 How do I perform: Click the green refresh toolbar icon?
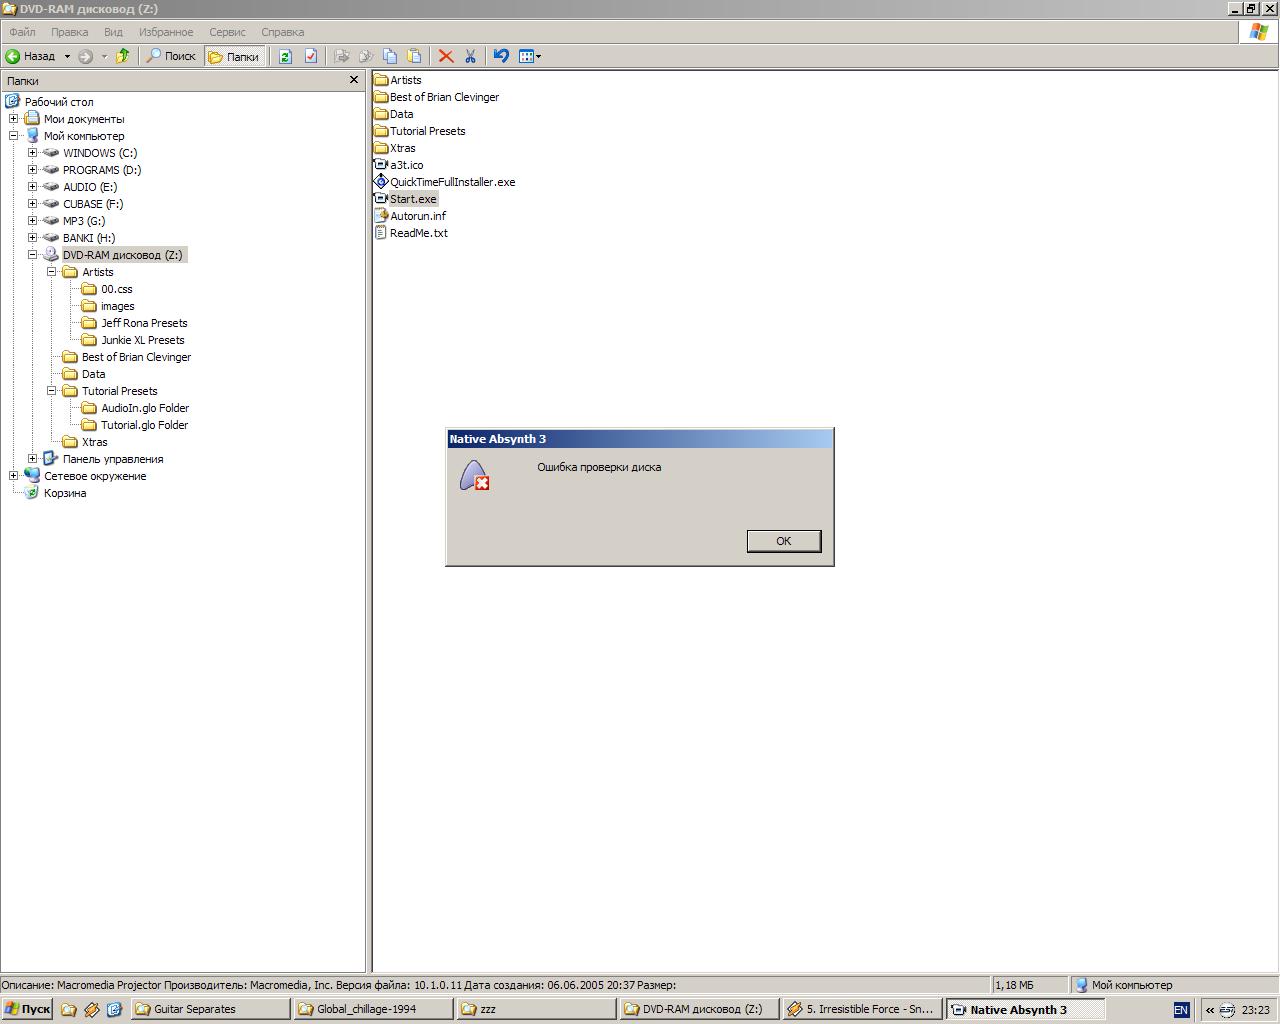pos(285,56)
